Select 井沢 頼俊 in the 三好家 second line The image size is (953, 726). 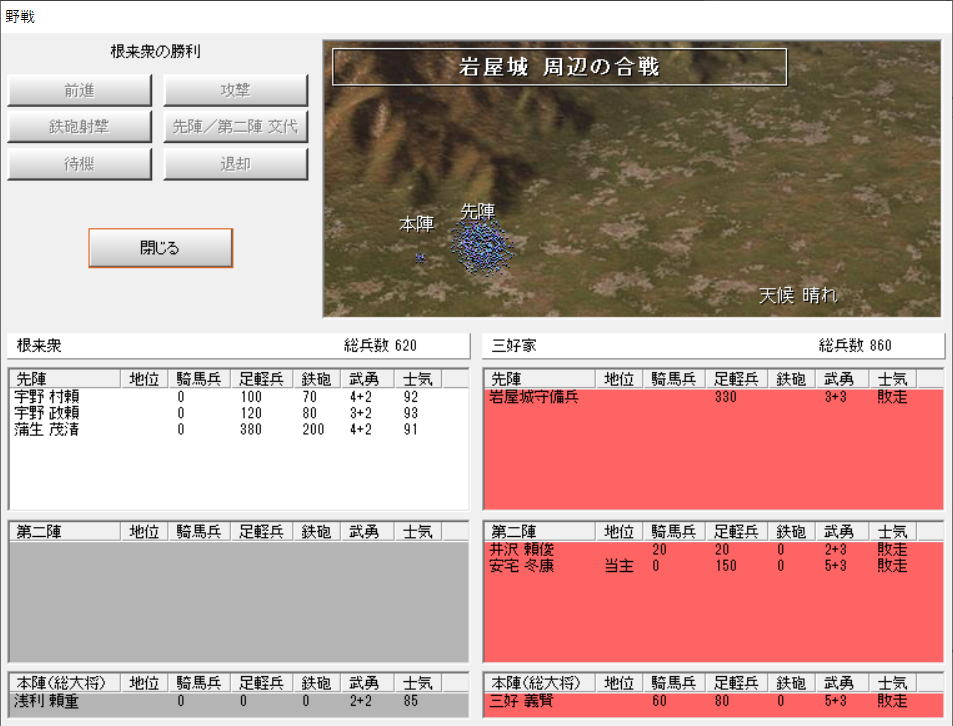522,550
